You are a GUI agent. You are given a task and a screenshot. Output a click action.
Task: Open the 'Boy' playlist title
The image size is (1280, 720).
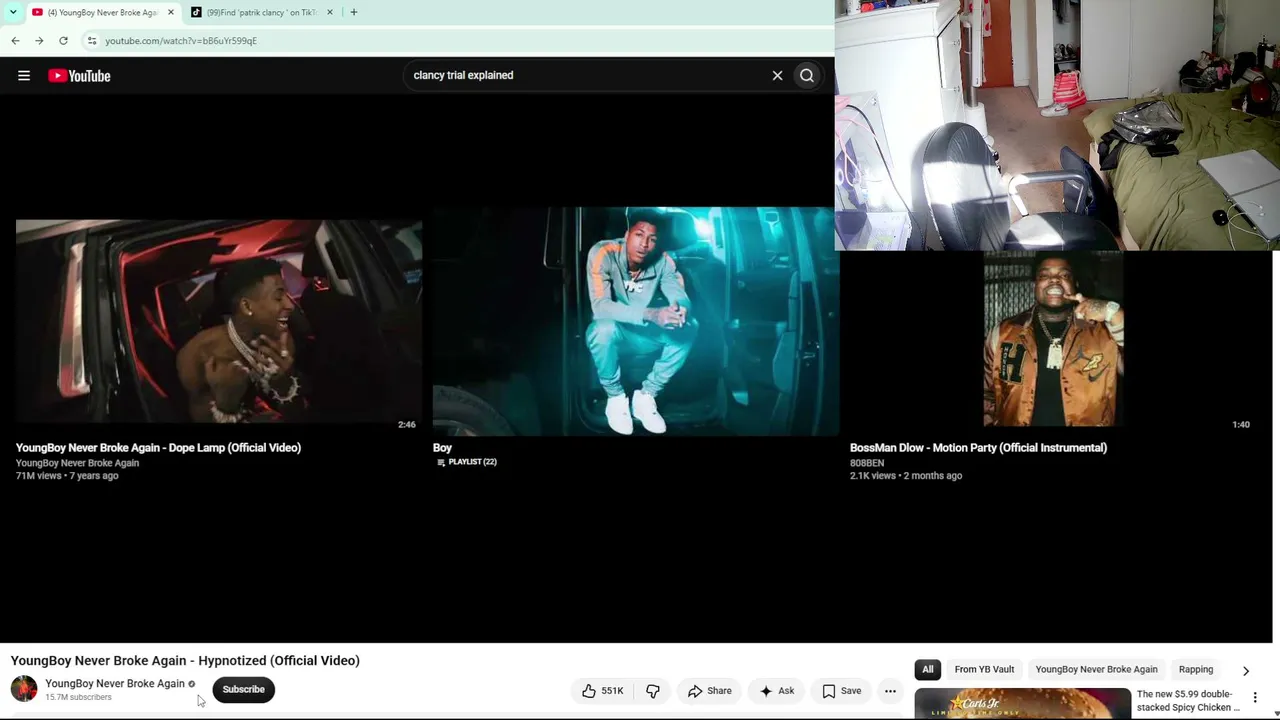pos(442,448)
